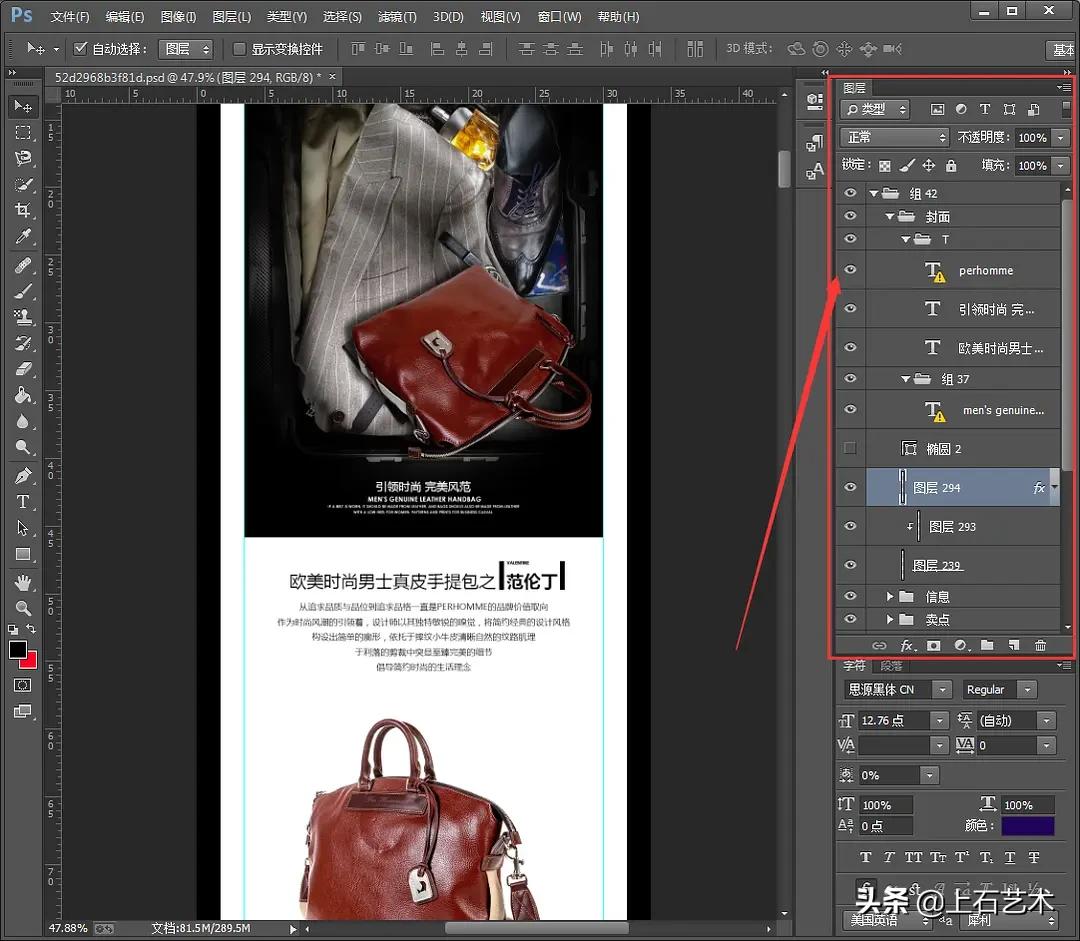
Task: Click the foreground color swatch
Action: click(18, 649)
